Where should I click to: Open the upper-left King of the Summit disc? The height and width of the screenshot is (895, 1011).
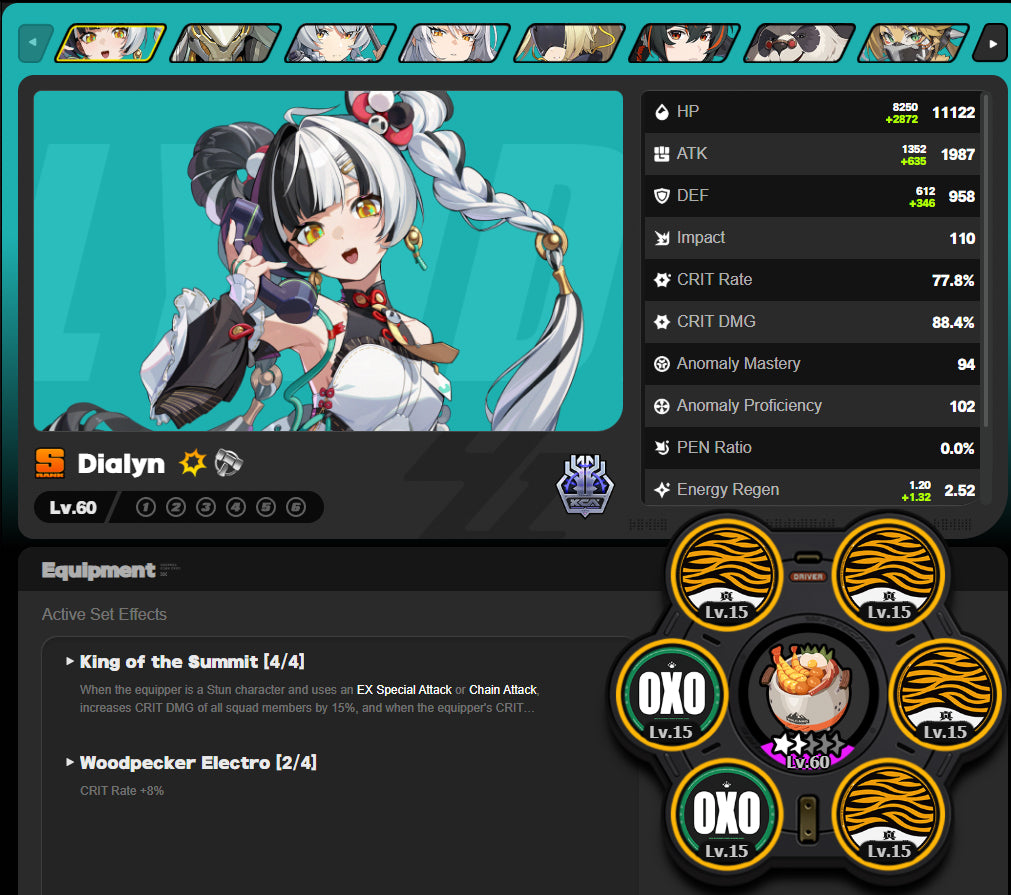(x=727, y=573)
